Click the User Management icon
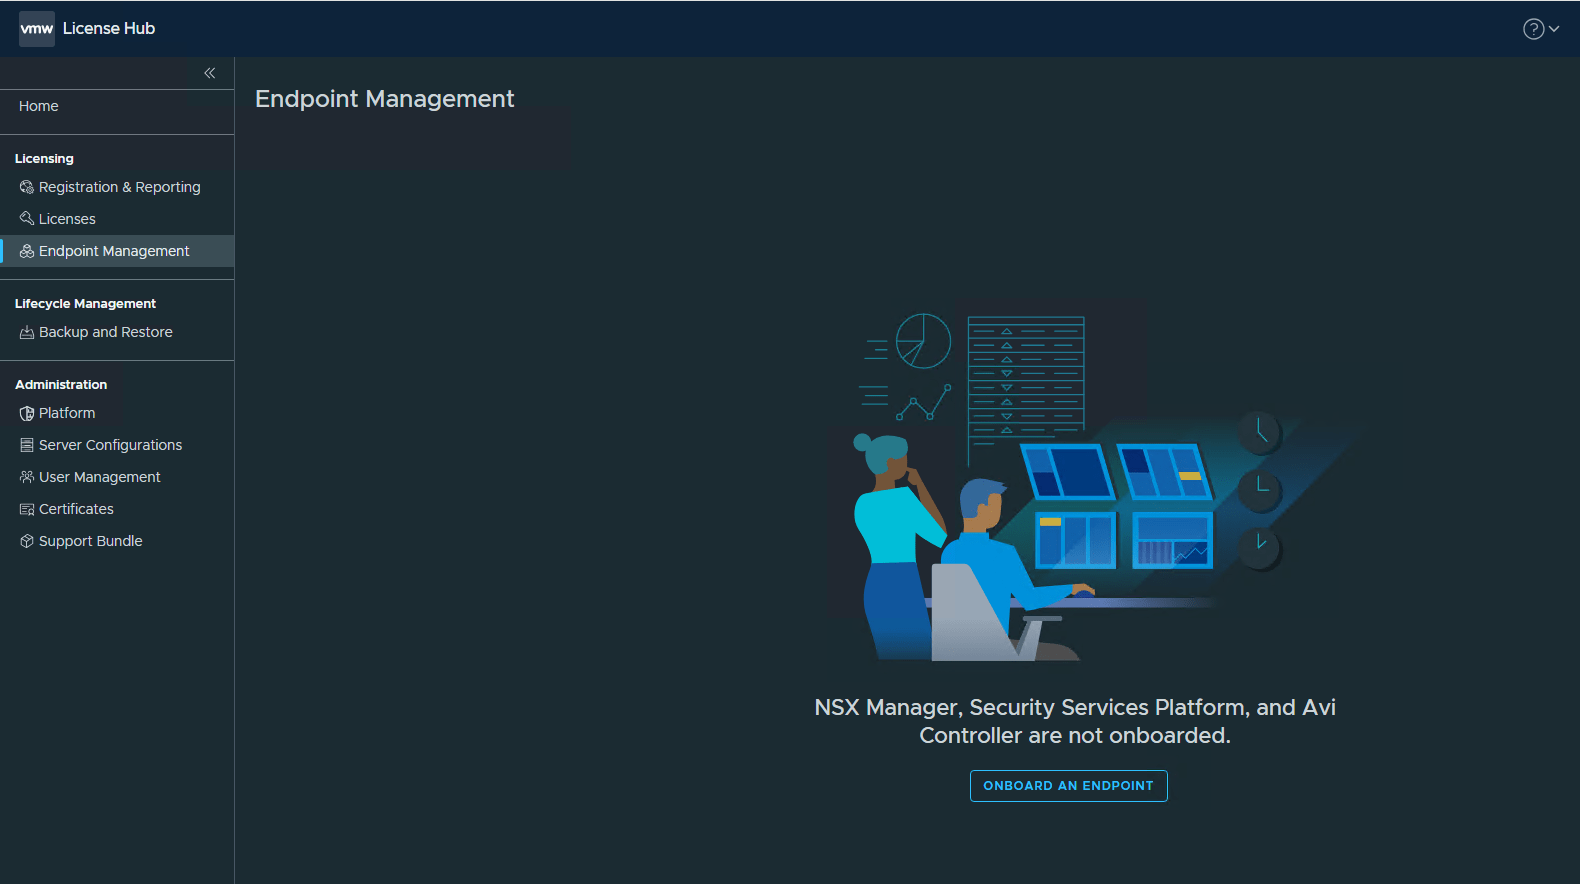Image resolution: width=1580 pixels, height=884 pixels. (x=27, y=477)
